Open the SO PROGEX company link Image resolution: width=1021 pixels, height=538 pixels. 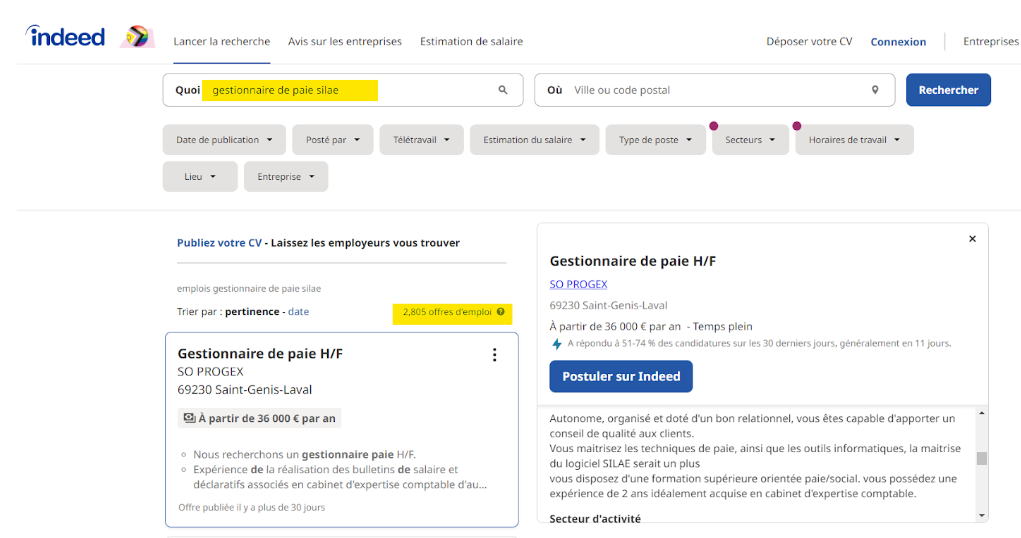578,284
